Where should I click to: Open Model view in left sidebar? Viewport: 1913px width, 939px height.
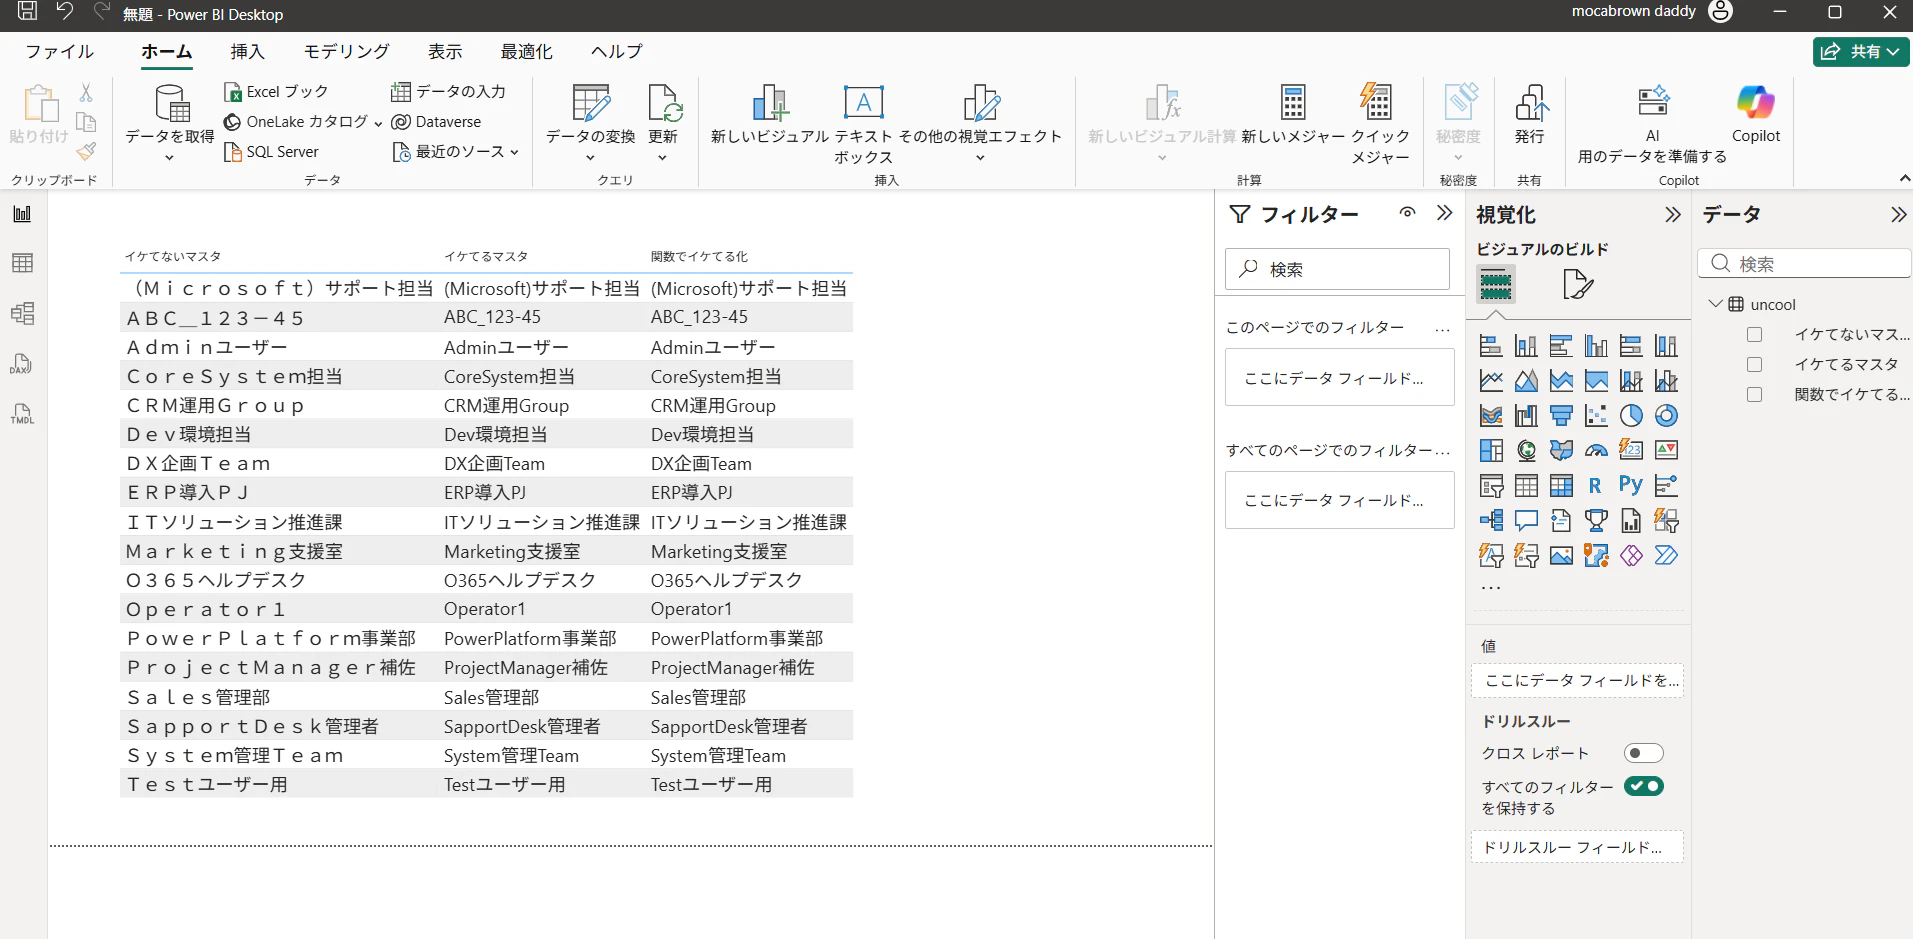coord(22,313)
